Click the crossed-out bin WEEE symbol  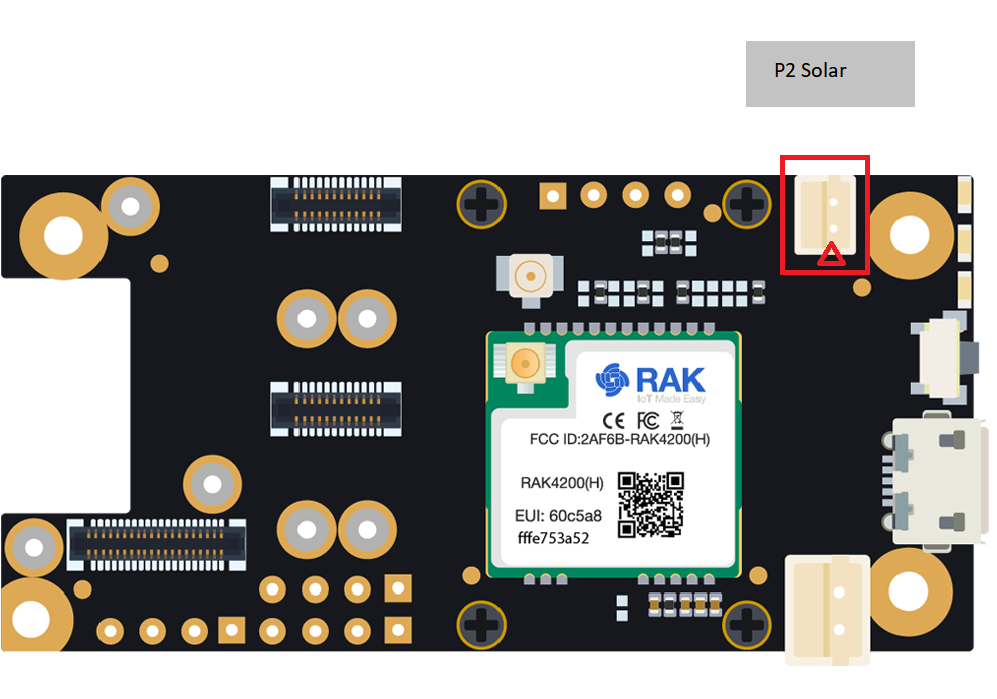[677, 420]
